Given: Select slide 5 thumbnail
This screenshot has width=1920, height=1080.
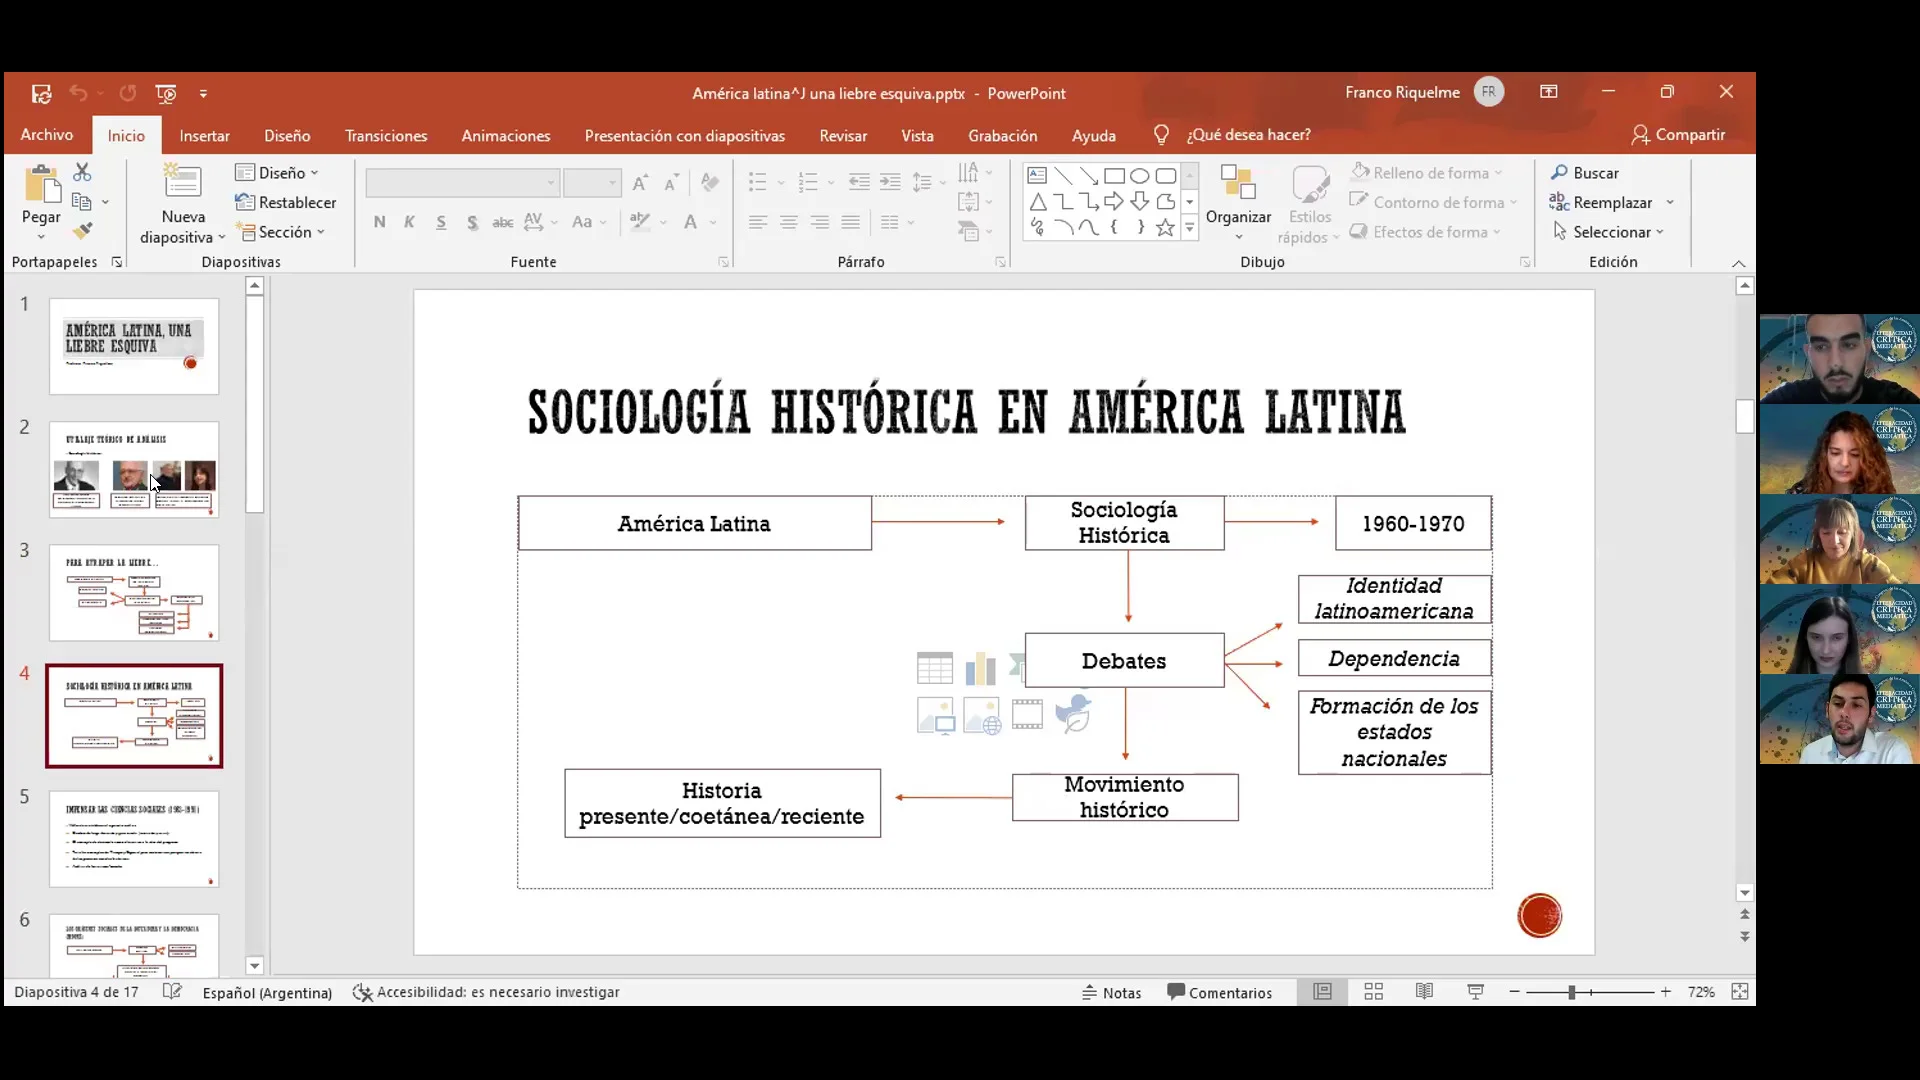Looking at the screenshot, I should click(134, 839).
